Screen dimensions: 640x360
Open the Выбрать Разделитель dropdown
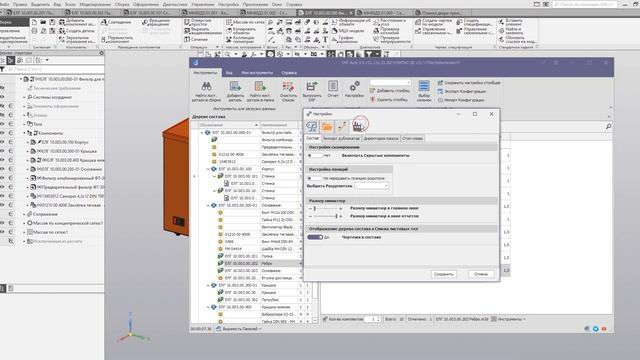click(x=371, y=186)
